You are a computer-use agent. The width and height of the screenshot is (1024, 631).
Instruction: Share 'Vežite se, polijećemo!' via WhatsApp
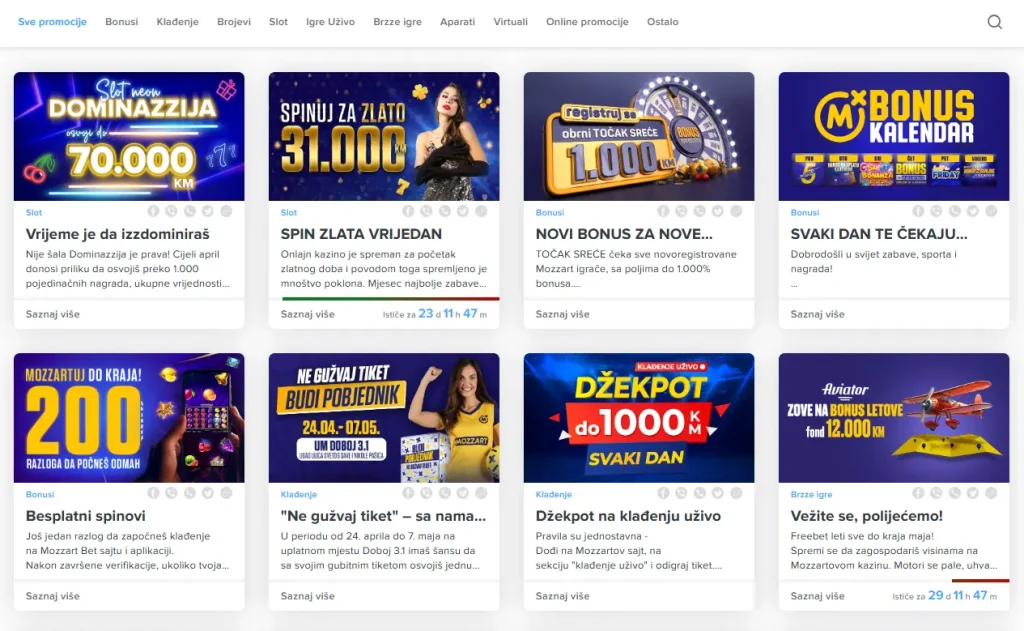click(954, 493)
